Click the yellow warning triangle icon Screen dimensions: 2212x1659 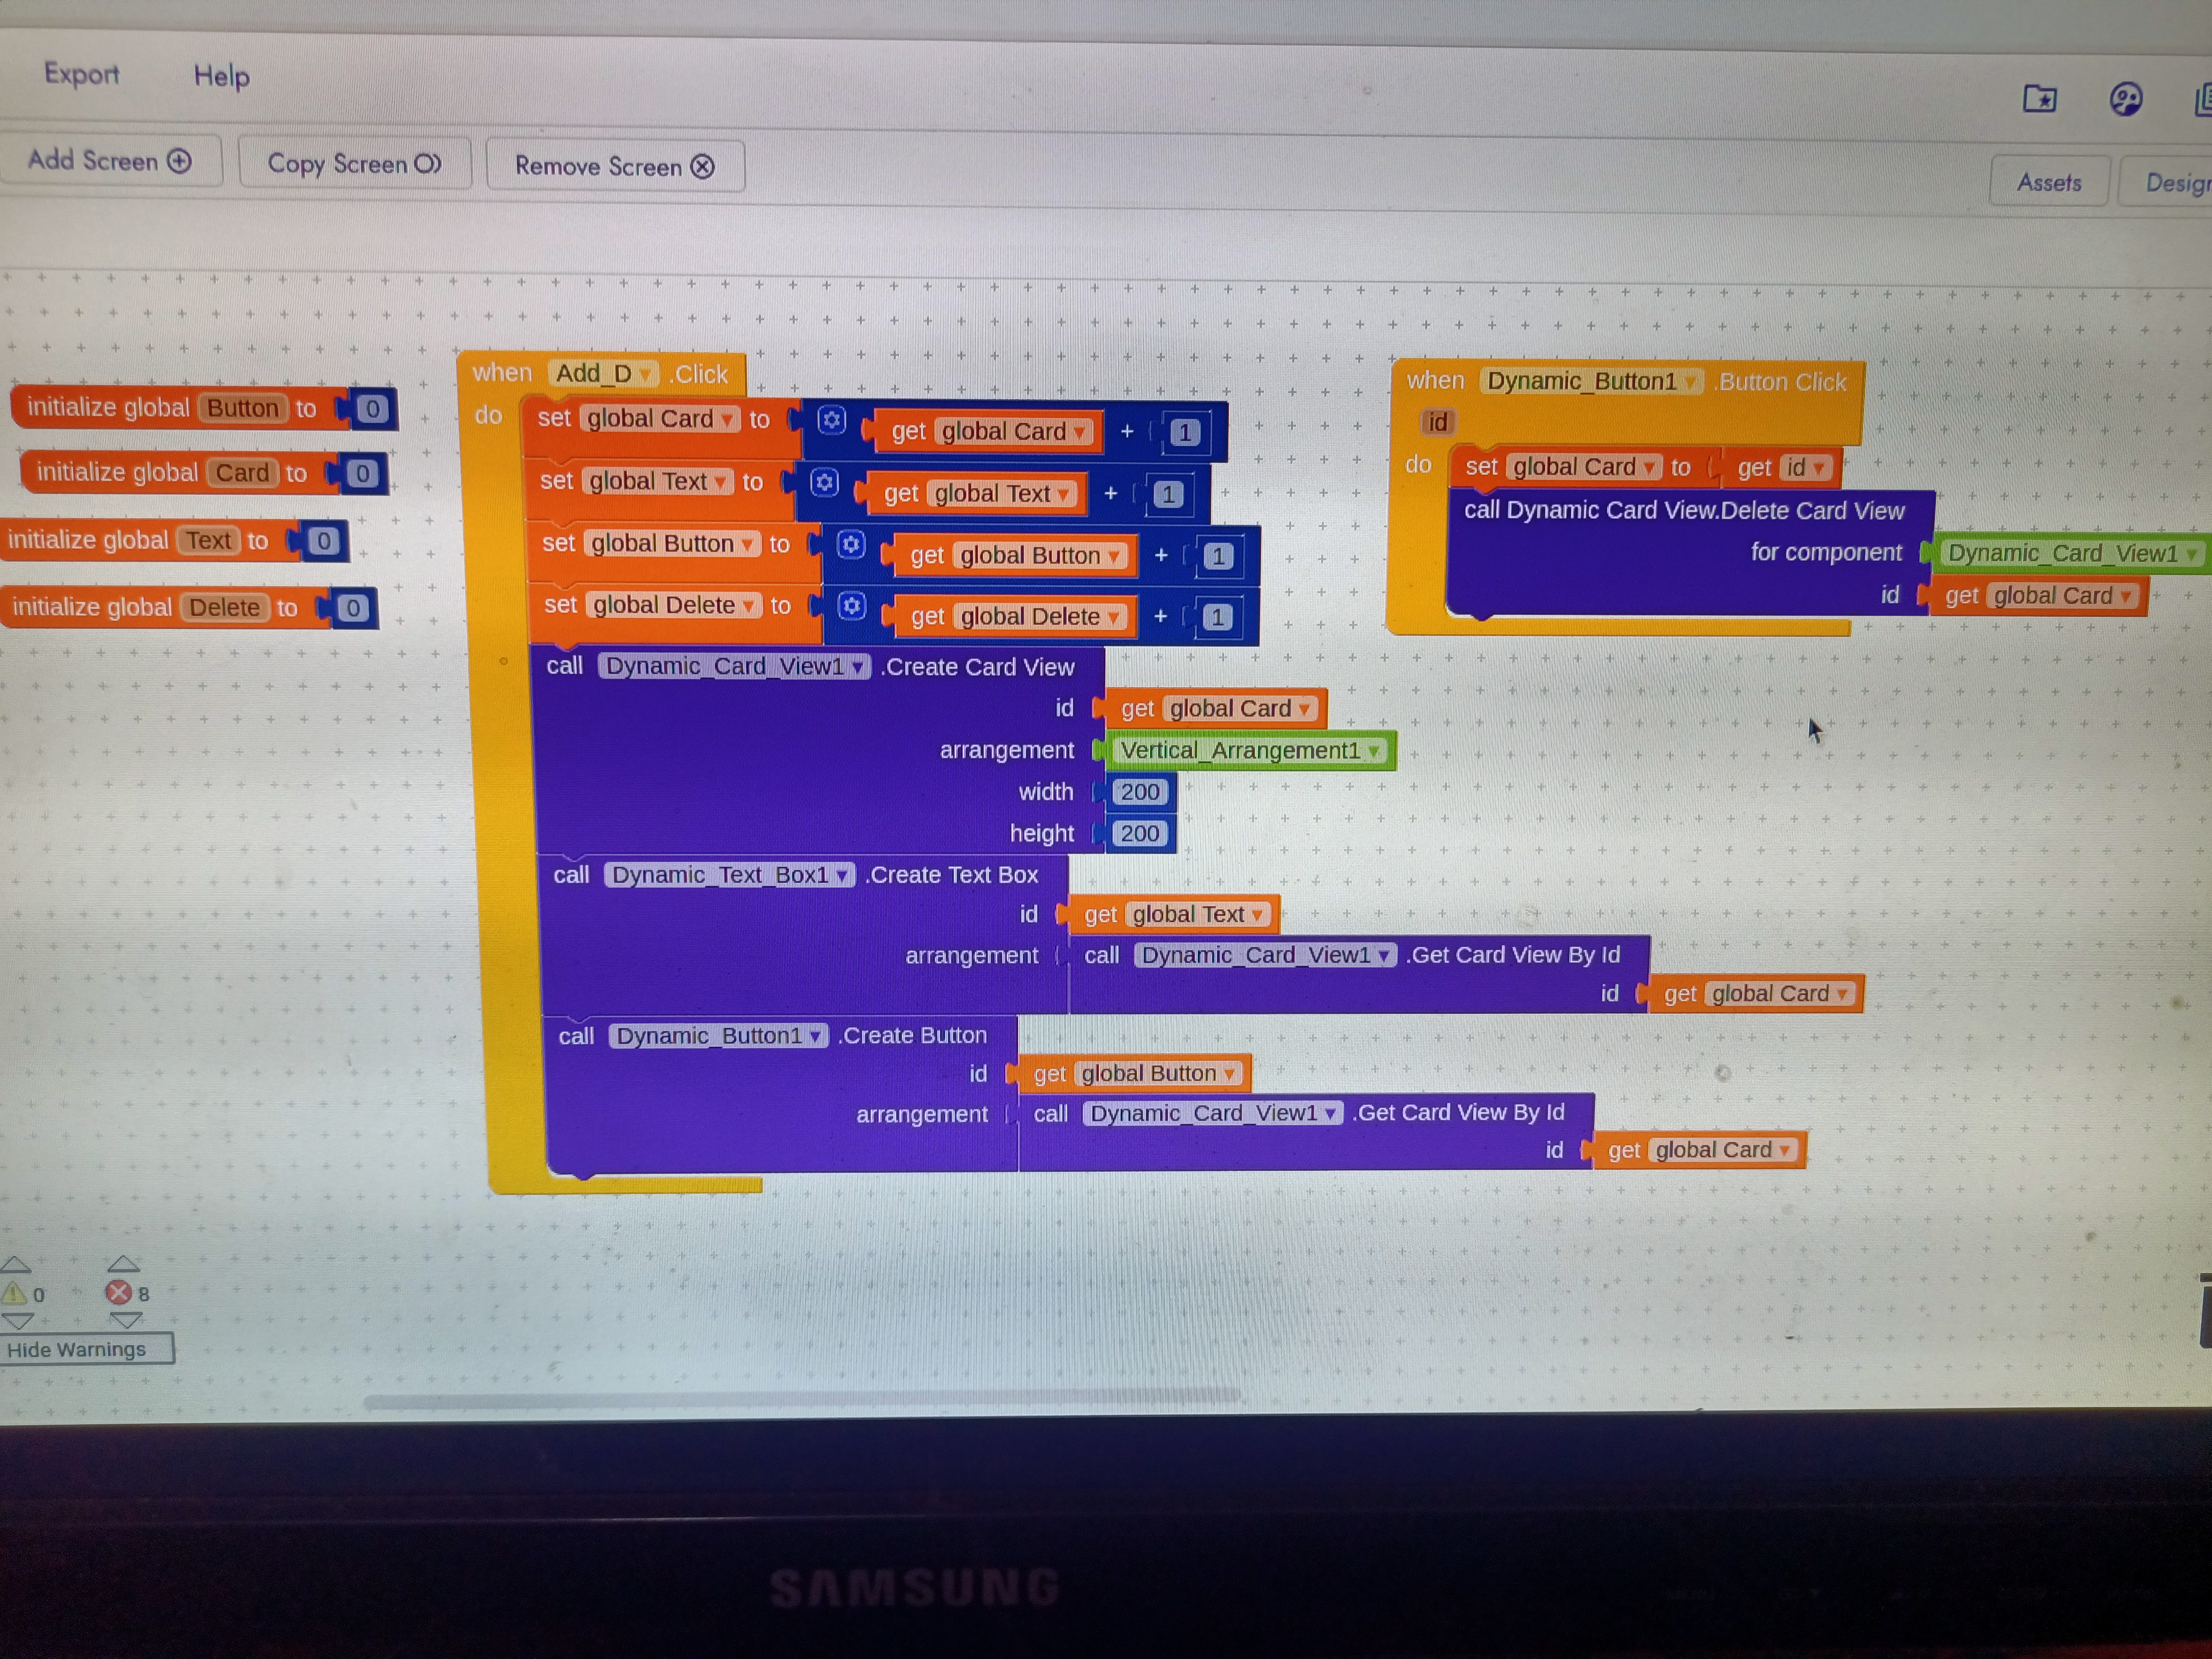point(15,1294)
